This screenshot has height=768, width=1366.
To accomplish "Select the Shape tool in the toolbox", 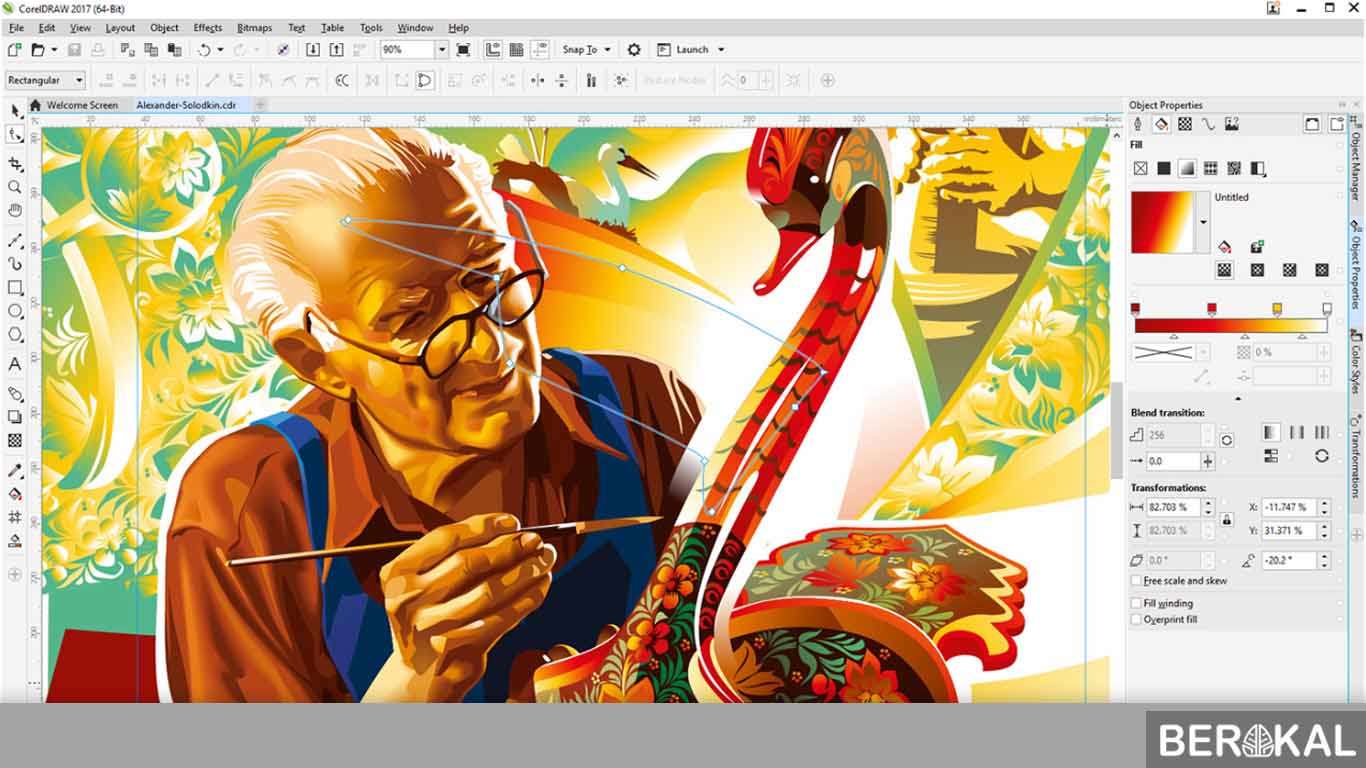I will (15, 135).
